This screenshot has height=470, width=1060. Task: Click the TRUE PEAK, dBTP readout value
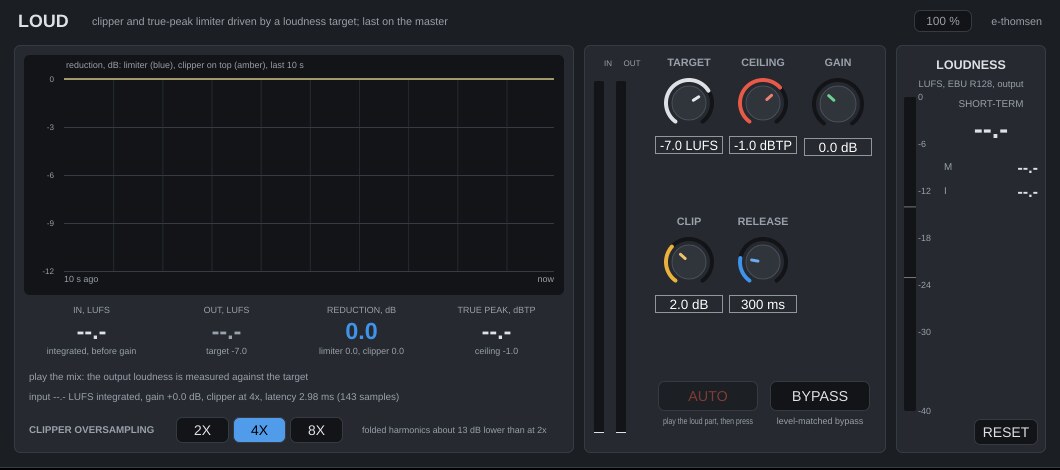tap(496, 332)
